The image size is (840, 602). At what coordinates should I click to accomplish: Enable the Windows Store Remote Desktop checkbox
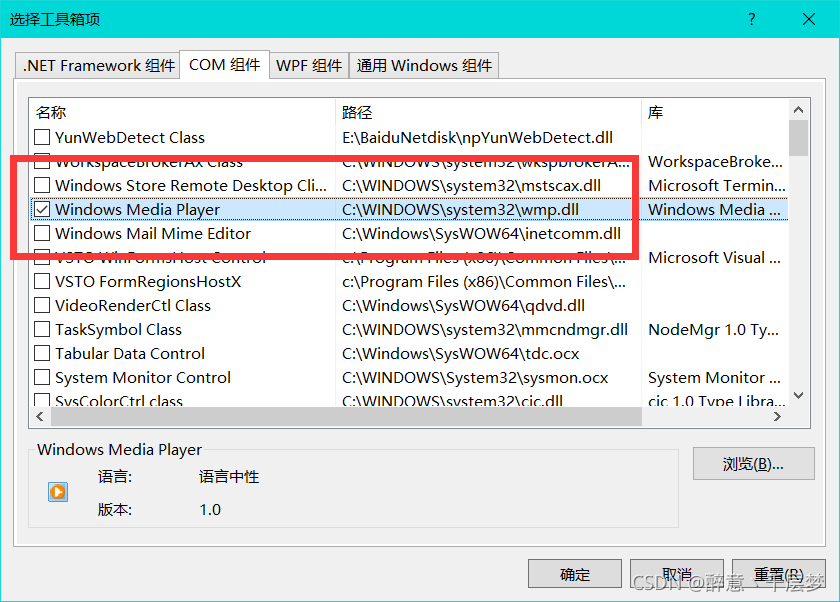pyautogui.click(x=42, y=185)
